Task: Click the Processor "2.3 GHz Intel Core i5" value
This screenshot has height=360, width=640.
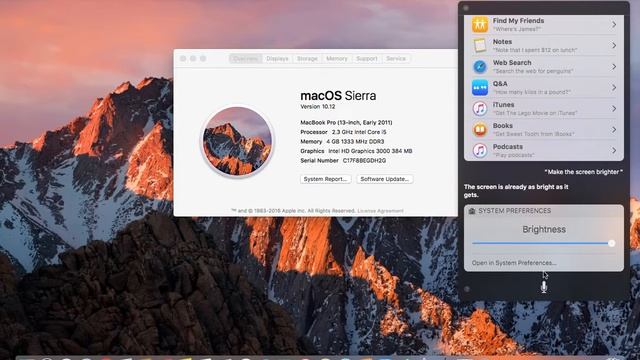Action: [359, 132]
